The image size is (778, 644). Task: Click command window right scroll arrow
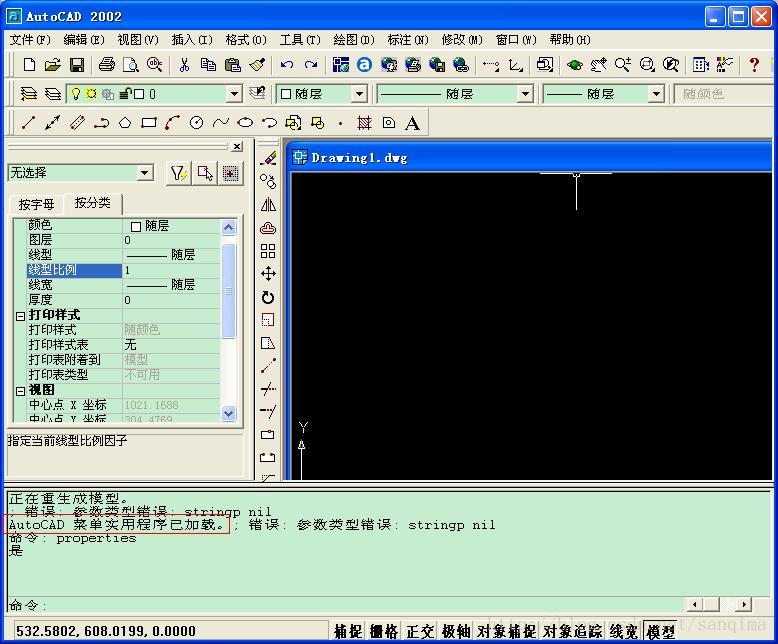[x=744, y=604]
